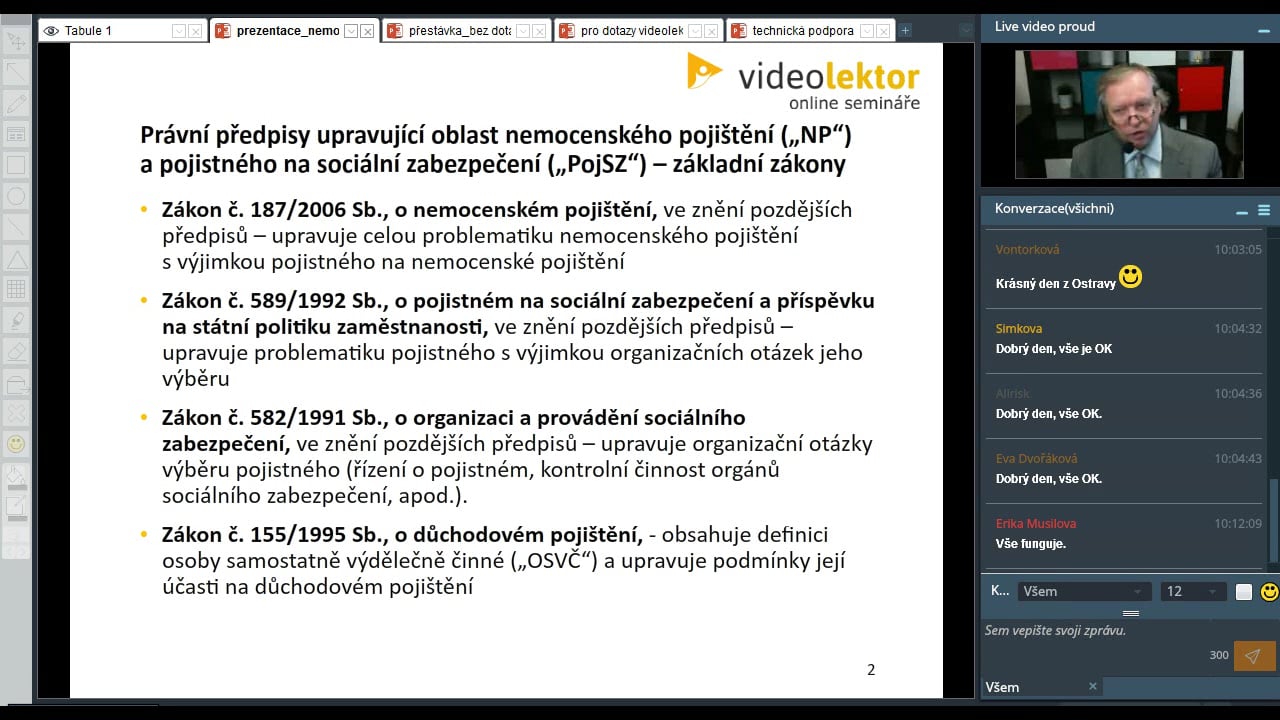Click the message 'Vše funguje.'
Image resolution: width=1280 pixels, height=720 pixels.
click(1031, 544)
